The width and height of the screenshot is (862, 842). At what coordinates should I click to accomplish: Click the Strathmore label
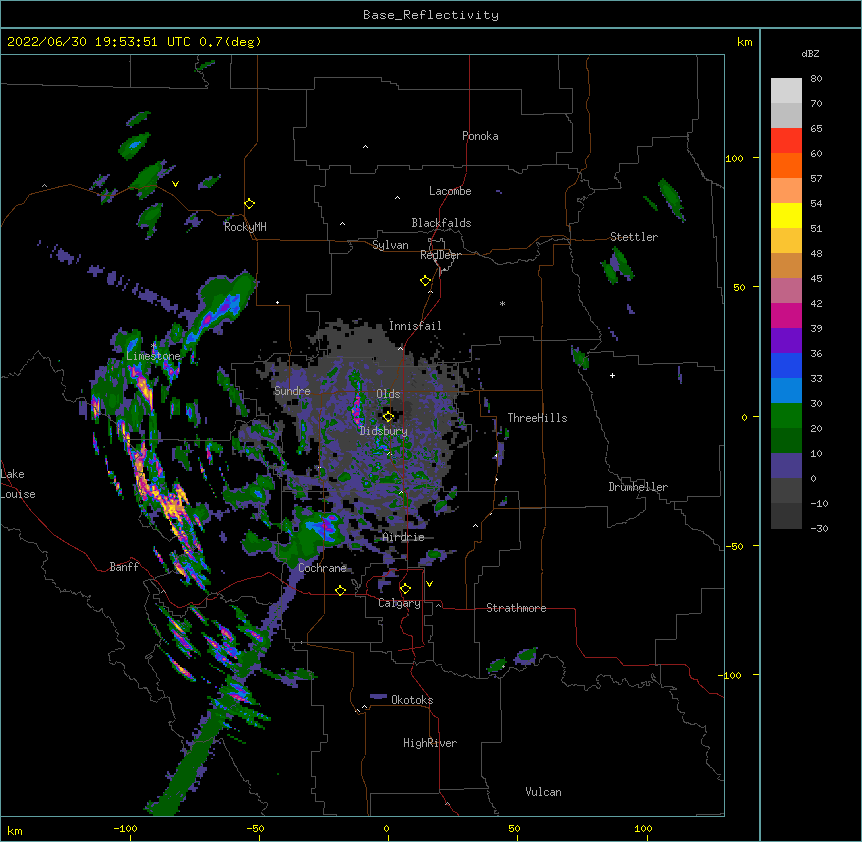pos(516,608)
